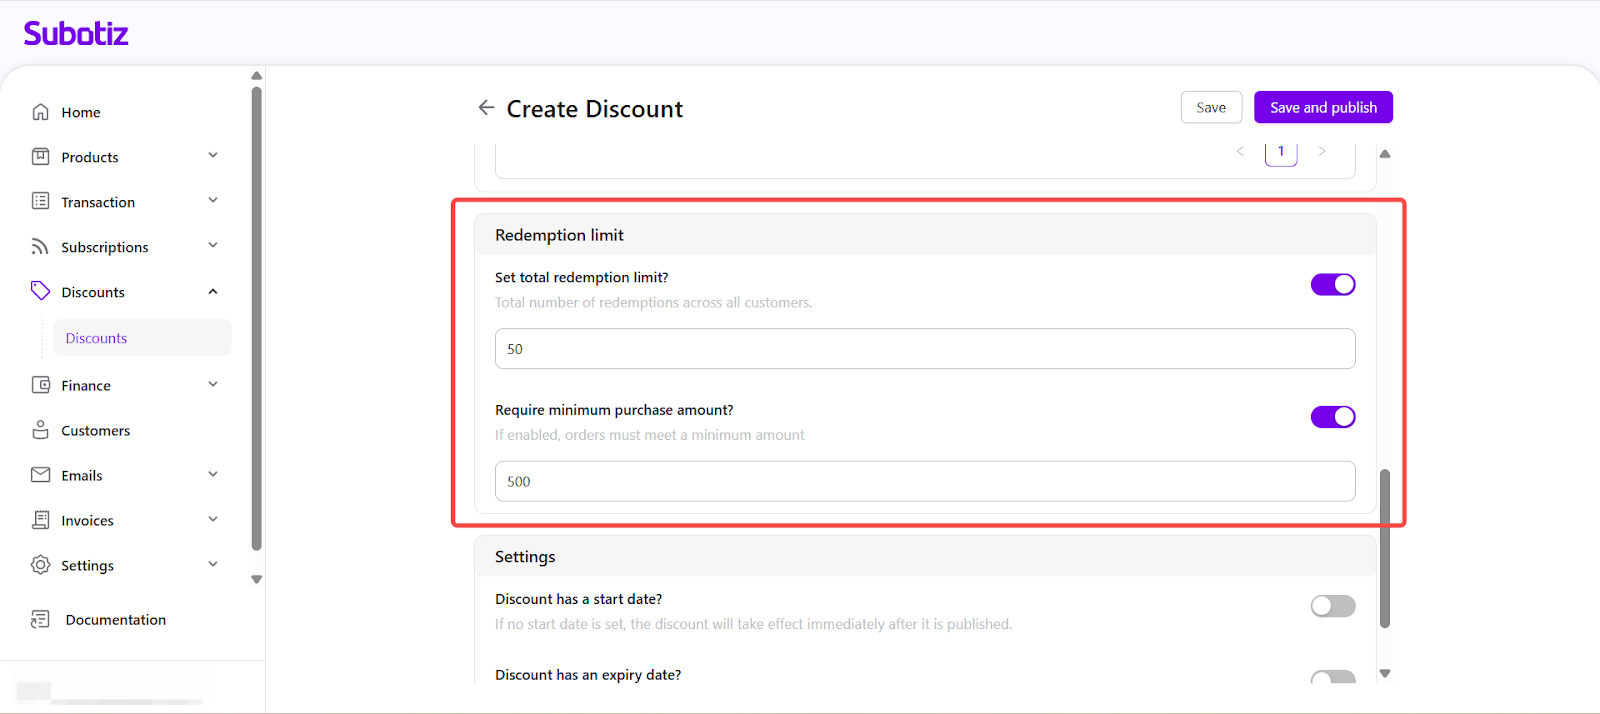1600x714 pixels.
Task: Click the Subscriptions feed icon
Action: [40, 247]
